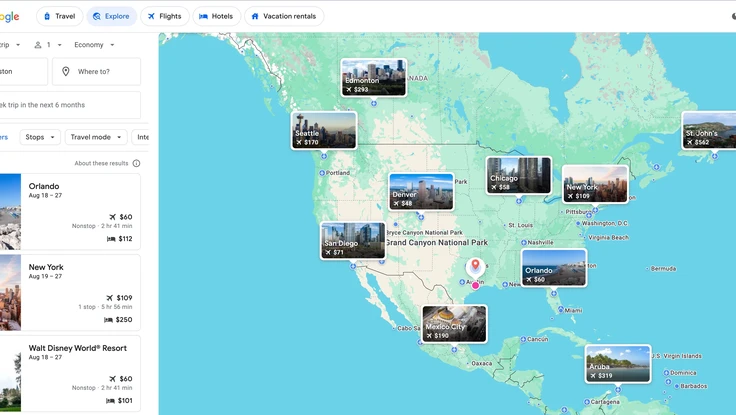Screen dimensions: 736x415
Task: Click the passenger person icon
Action: click(38, 45)
